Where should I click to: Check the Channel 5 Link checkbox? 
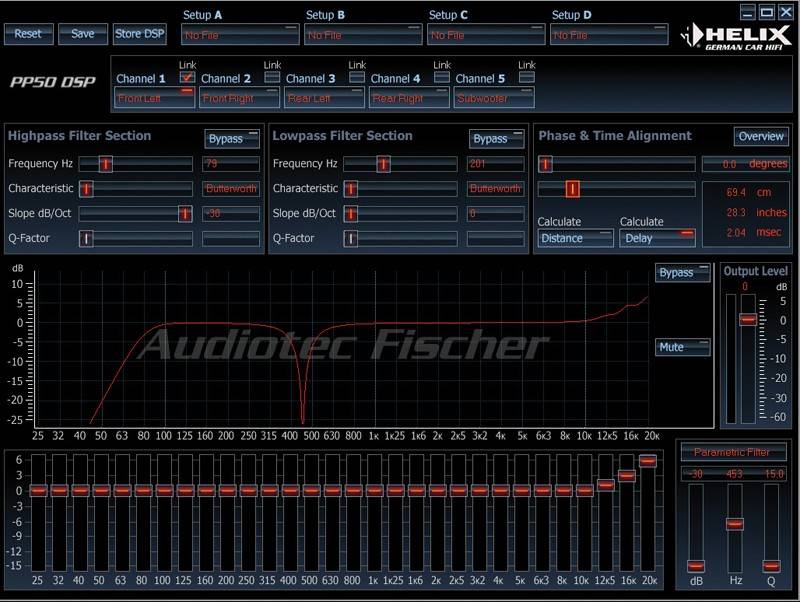pos(527,77)
